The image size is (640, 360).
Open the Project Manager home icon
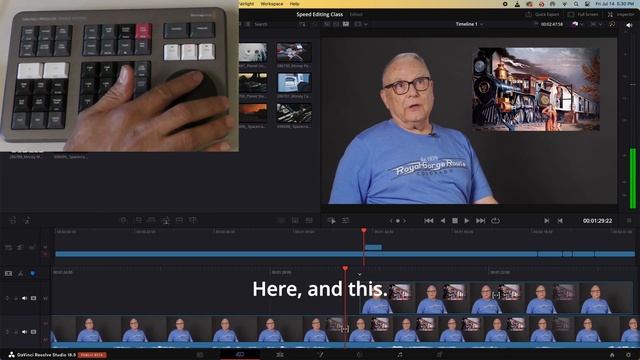tap(611, 355)
